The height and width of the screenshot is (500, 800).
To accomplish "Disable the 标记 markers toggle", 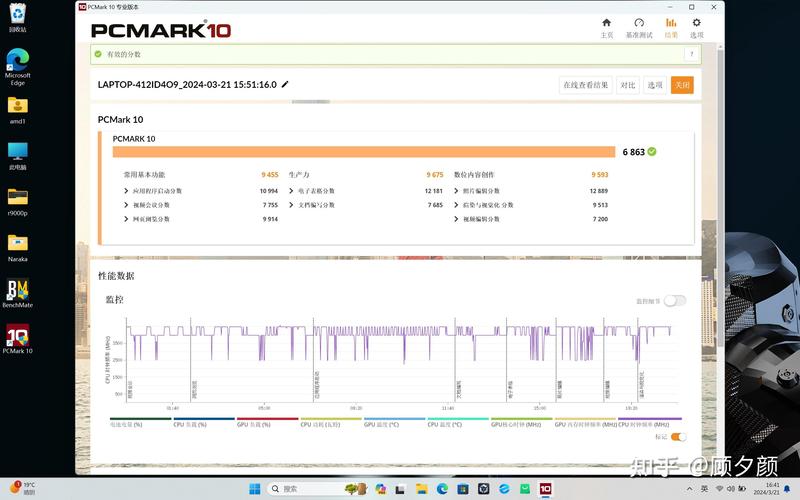I will click(x=679, y=437).
